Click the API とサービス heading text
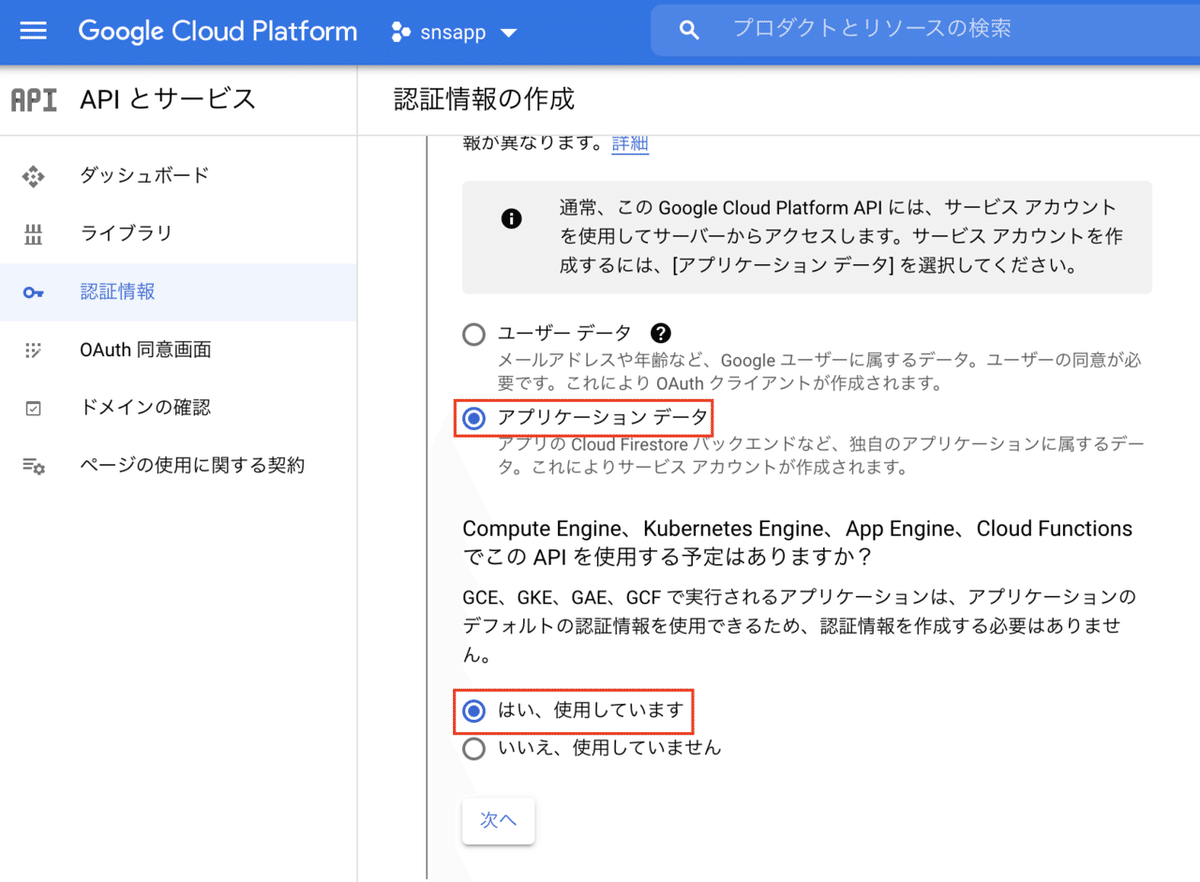The height and width of the screenshot is (882, 1200). tap(168, 99)
